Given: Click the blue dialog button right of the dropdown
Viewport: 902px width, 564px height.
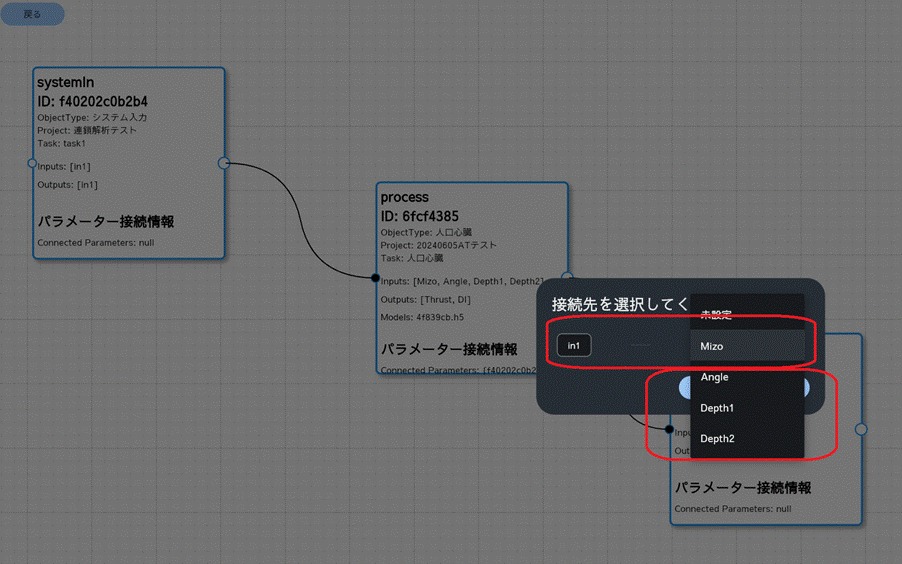Looking at the screenshot, I should [x=807, y=388].
